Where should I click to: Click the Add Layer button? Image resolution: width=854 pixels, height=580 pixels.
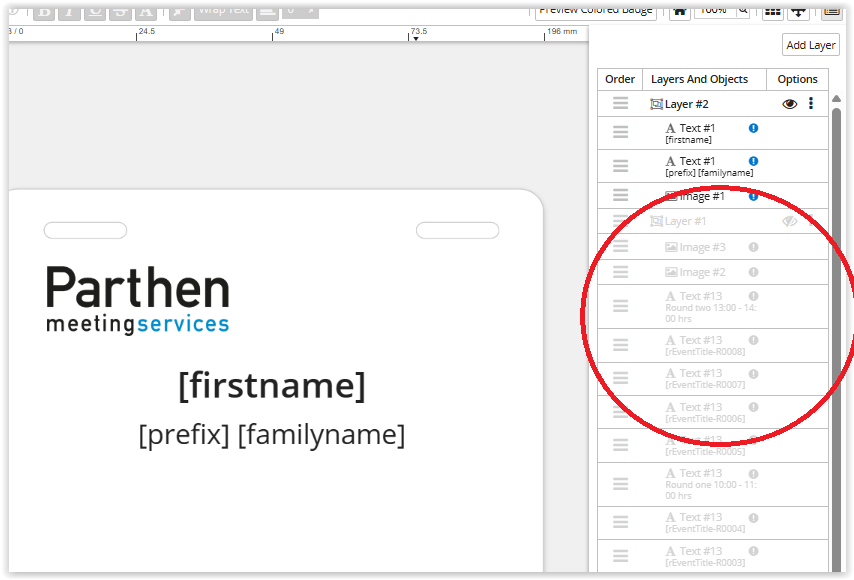tap(810, 45)
